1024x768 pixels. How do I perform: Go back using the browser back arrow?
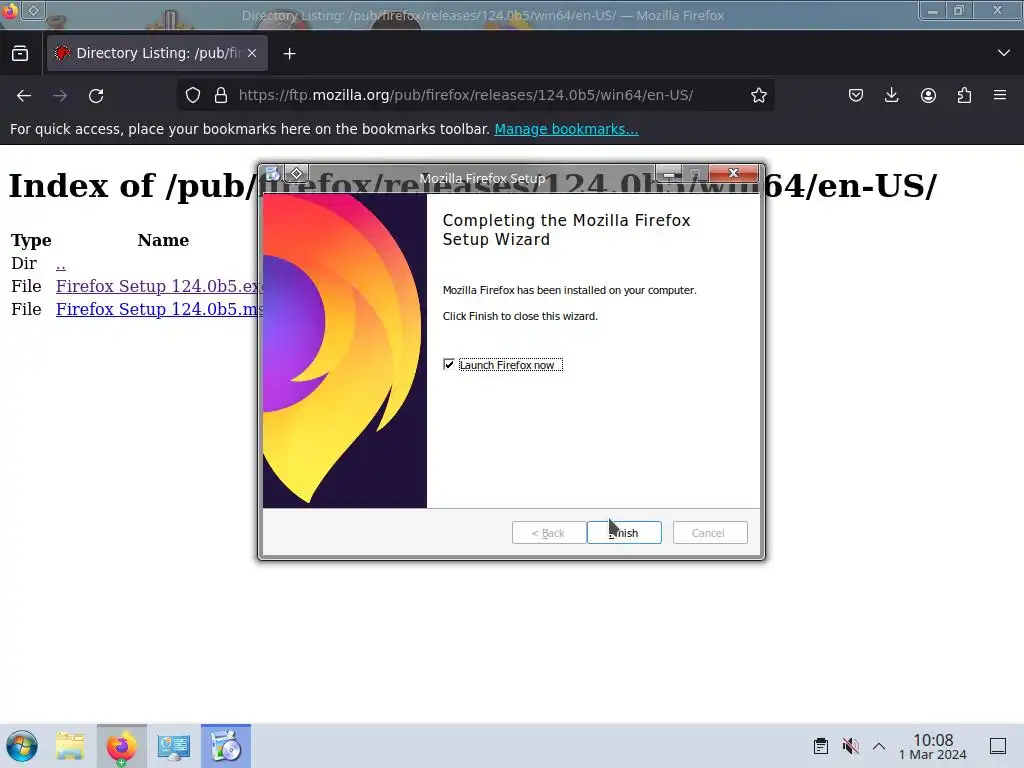pos(24,95)
